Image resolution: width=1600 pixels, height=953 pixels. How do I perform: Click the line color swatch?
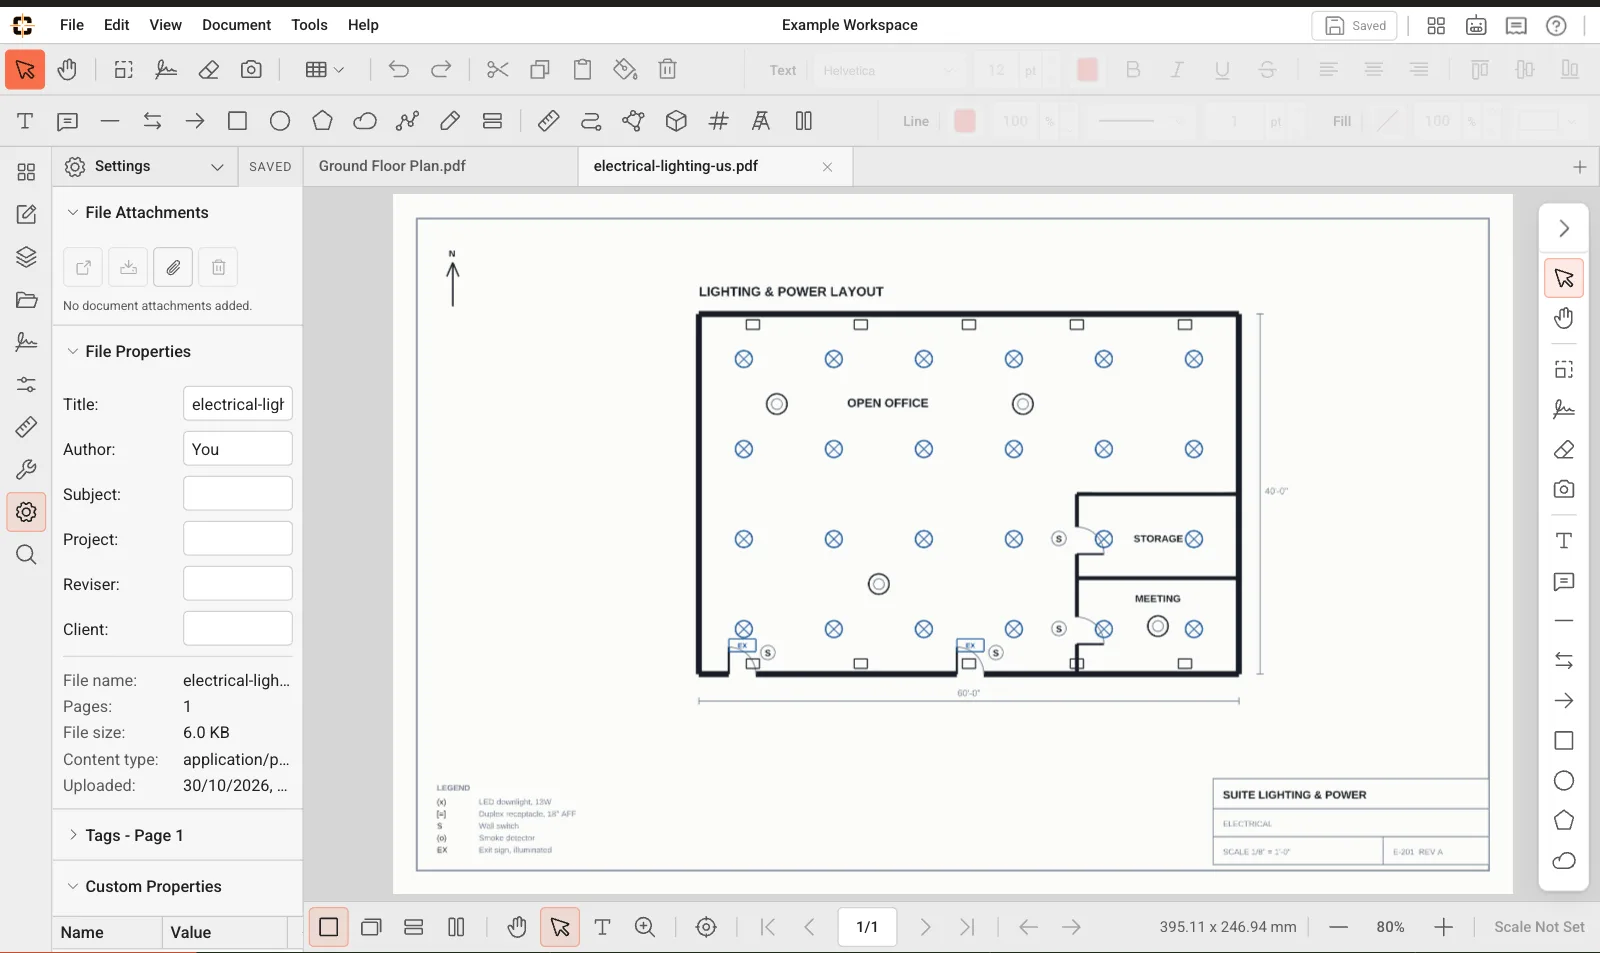tap(965, 121)
